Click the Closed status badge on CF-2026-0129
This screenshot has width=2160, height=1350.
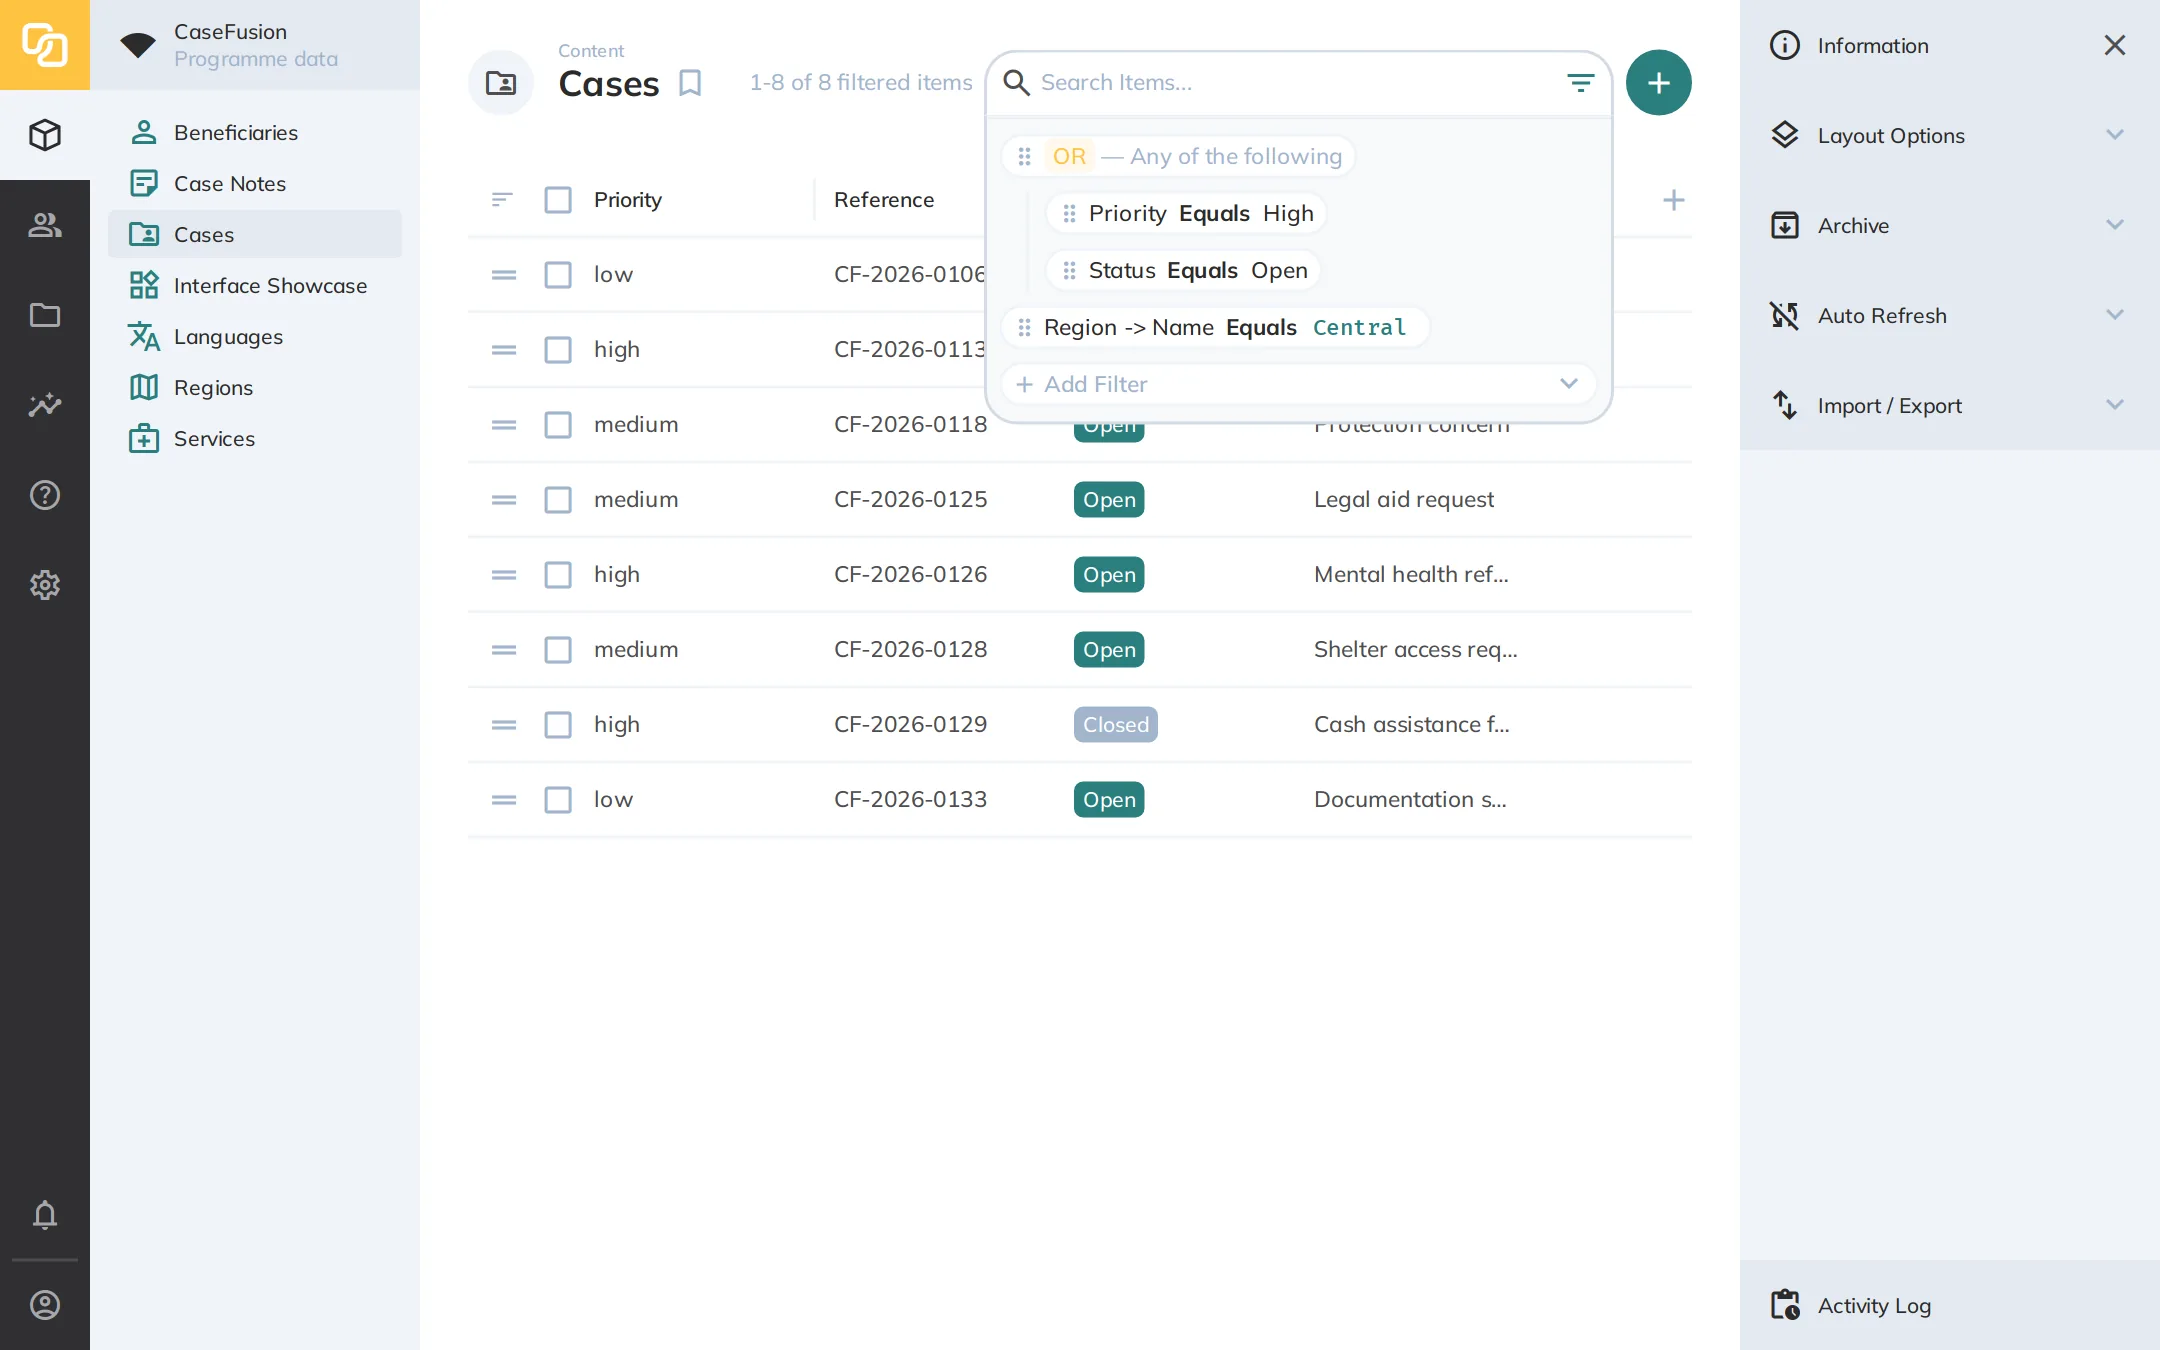pyautogui.click(x=1116, y=725)
